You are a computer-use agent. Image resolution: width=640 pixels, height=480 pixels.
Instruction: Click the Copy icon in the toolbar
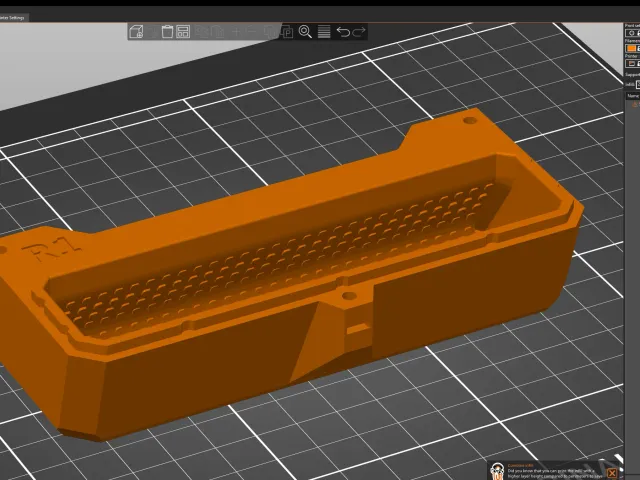coord(202,32)
